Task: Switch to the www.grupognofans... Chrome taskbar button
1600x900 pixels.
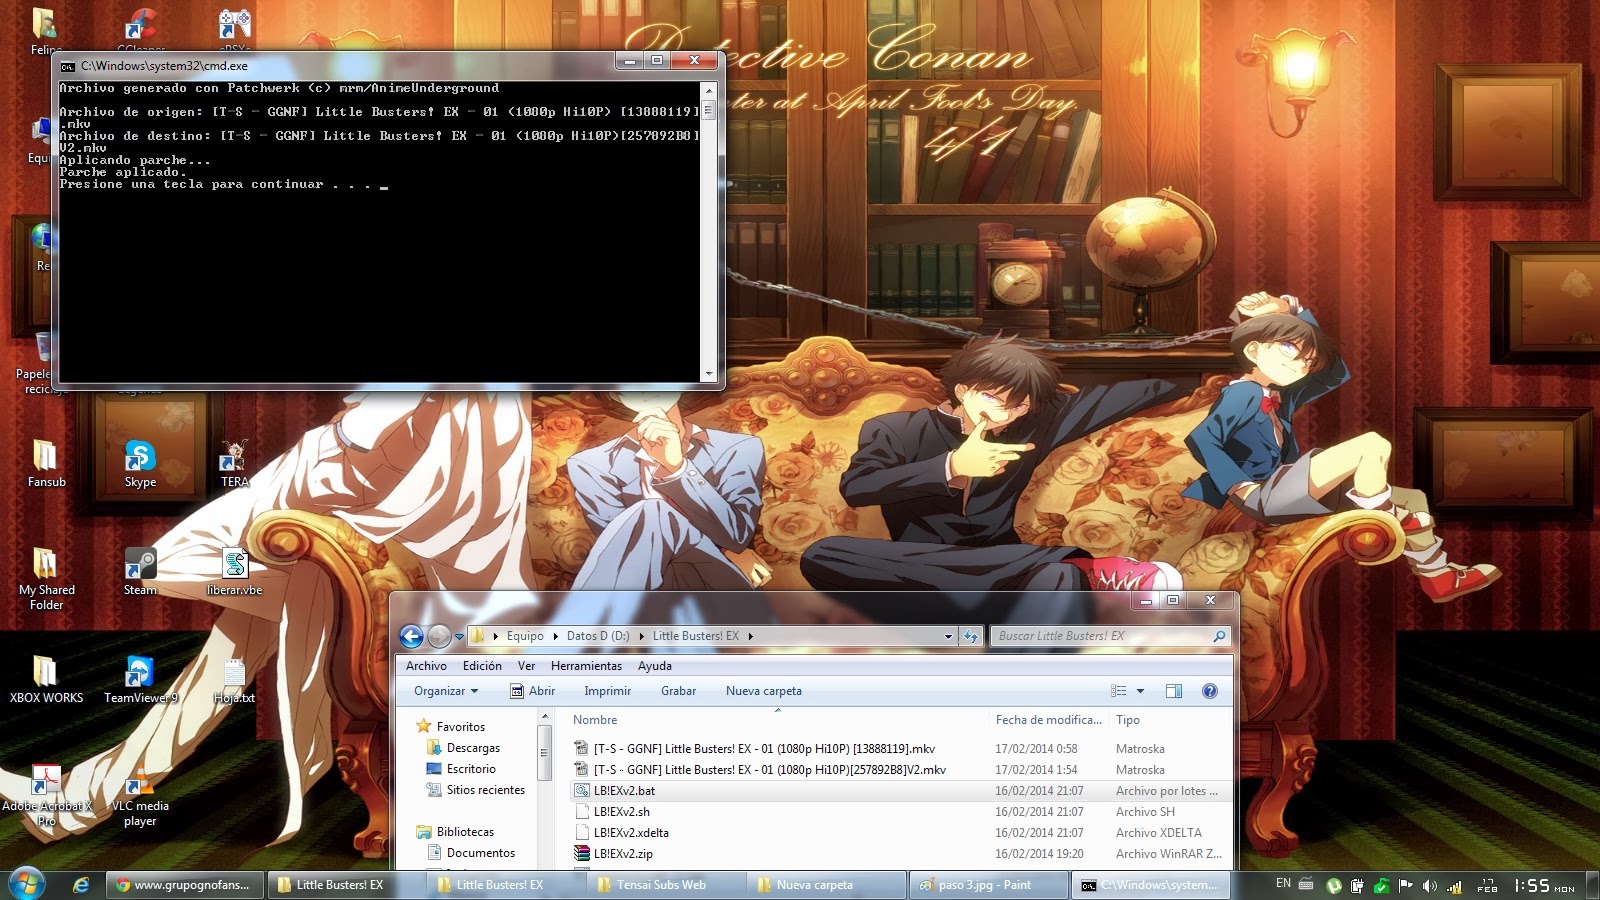Action: (186, 885)
